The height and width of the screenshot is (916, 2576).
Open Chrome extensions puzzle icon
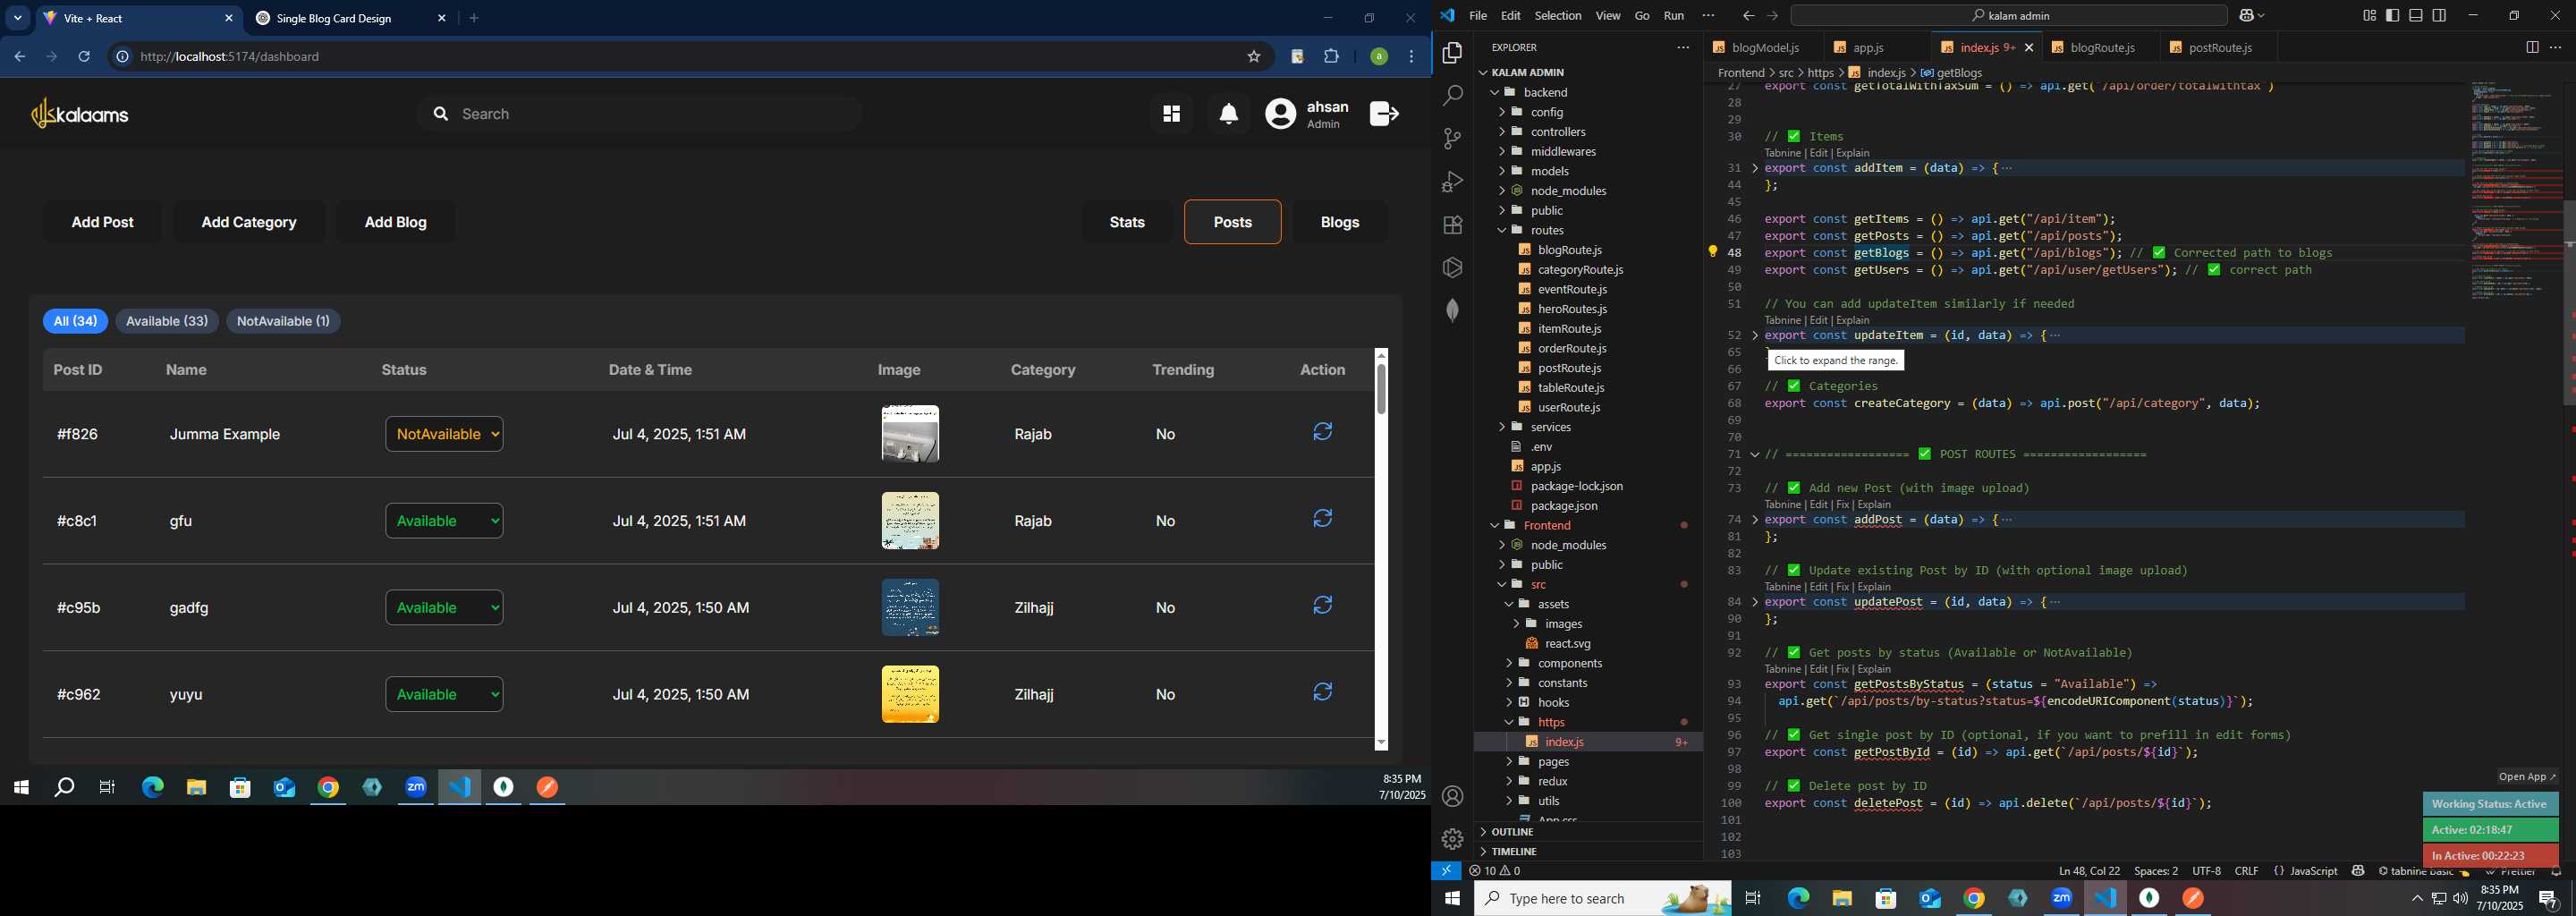1331,57
